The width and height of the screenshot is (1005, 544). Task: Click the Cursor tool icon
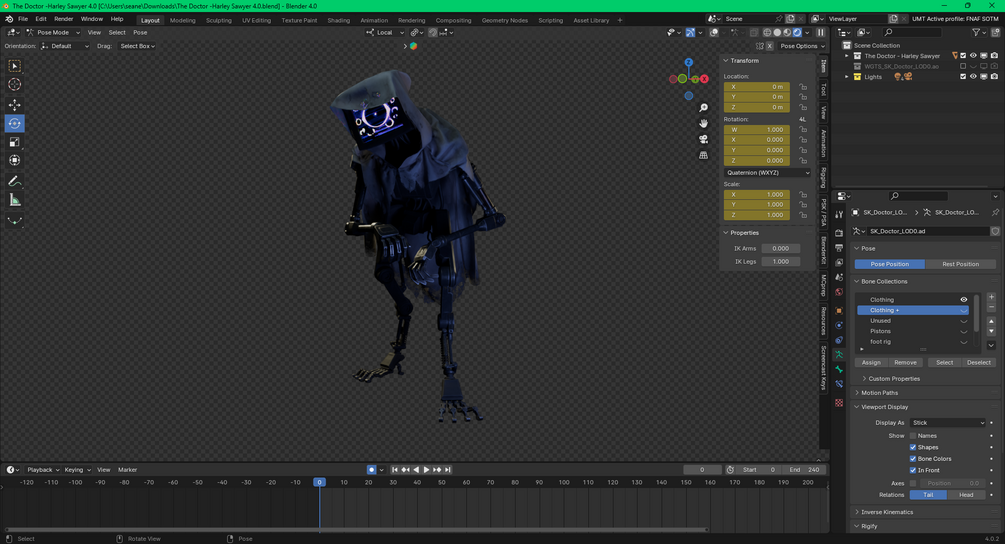[x=14, y=85]
